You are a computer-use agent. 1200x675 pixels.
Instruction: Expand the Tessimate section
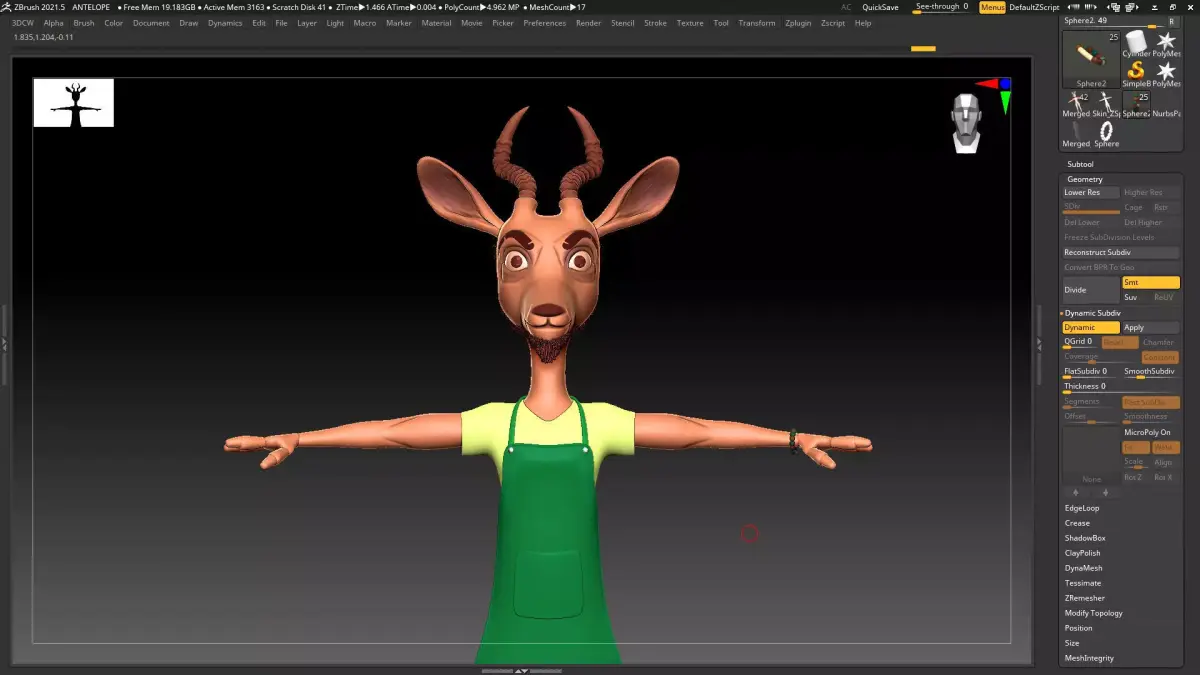tap(1083, 583)
